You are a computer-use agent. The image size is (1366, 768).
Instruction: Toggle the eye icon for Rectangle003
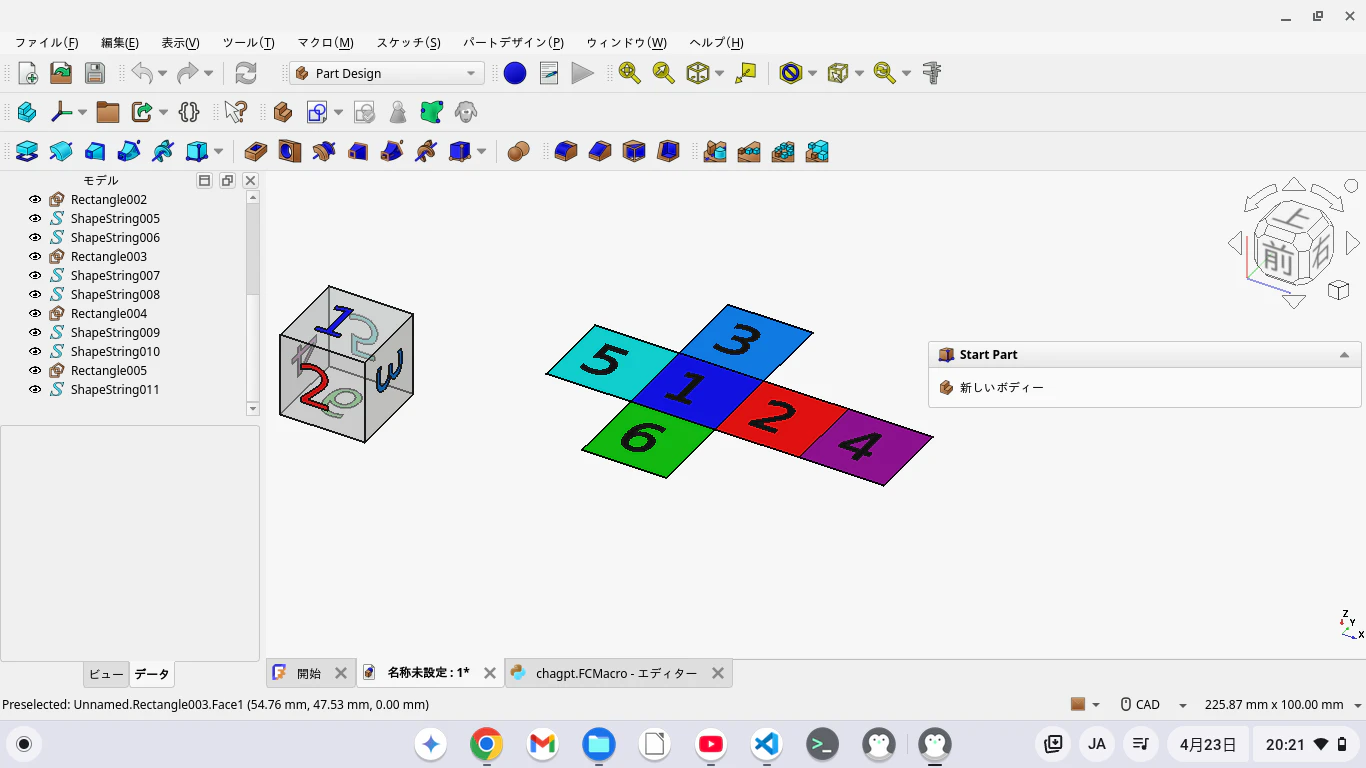[x=35, y=257]
